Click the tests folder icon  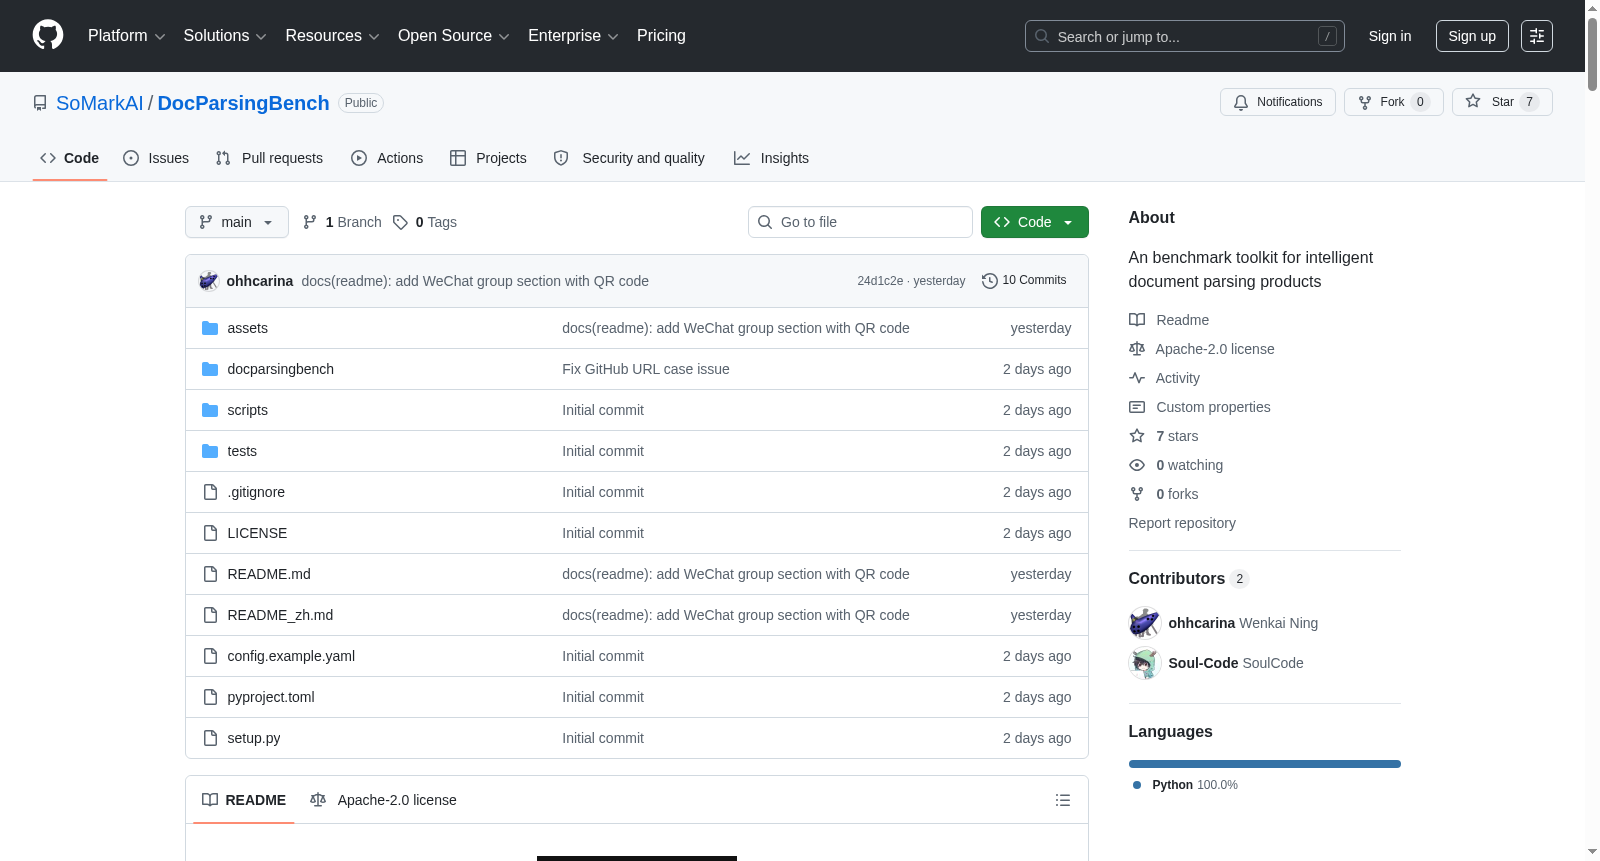point(210,451)
